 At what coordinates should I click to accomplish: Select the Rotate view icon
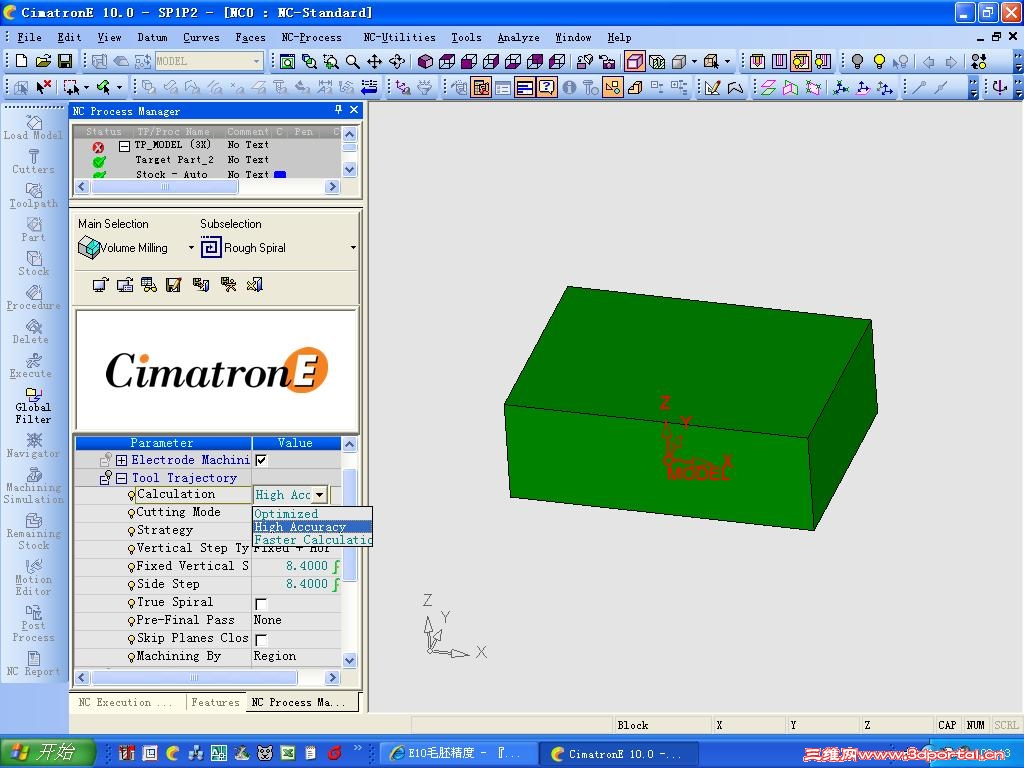pyautogui.click(x=396, y=61)
